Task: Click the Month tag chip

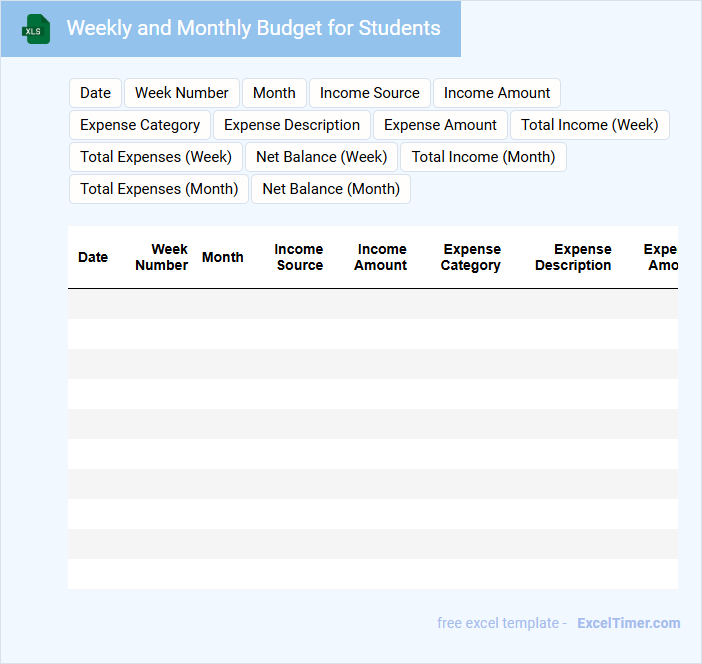Action: pyautogui.click(x=274, y=93)
